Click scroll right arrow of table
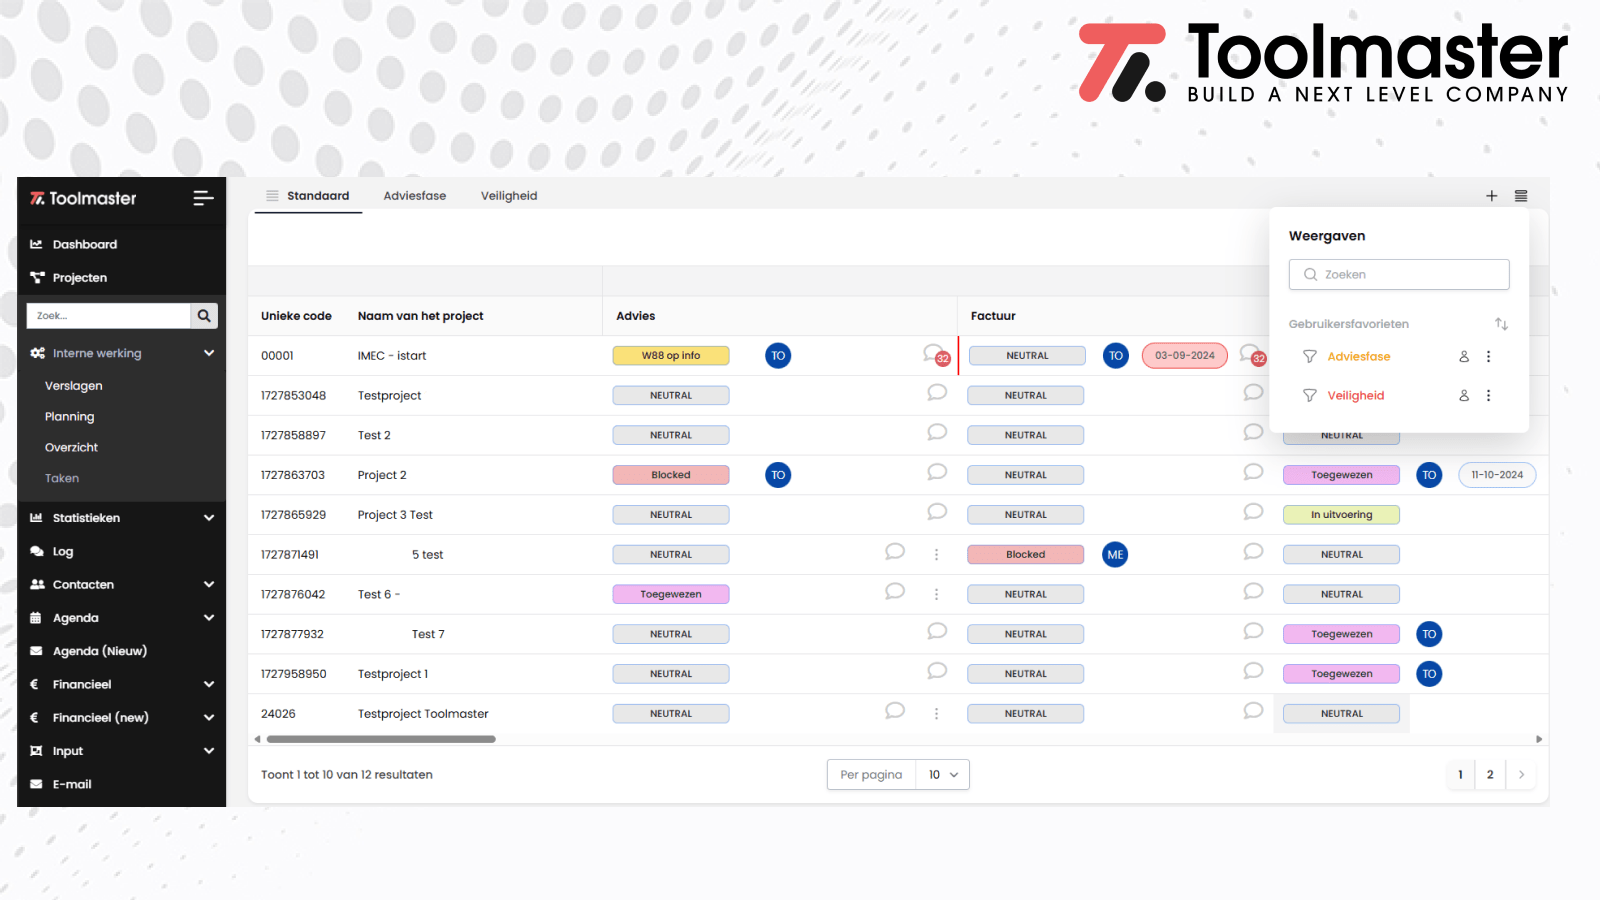Image resolution: width=1600 pixels, height=900 pixels. click(1539, 740)
